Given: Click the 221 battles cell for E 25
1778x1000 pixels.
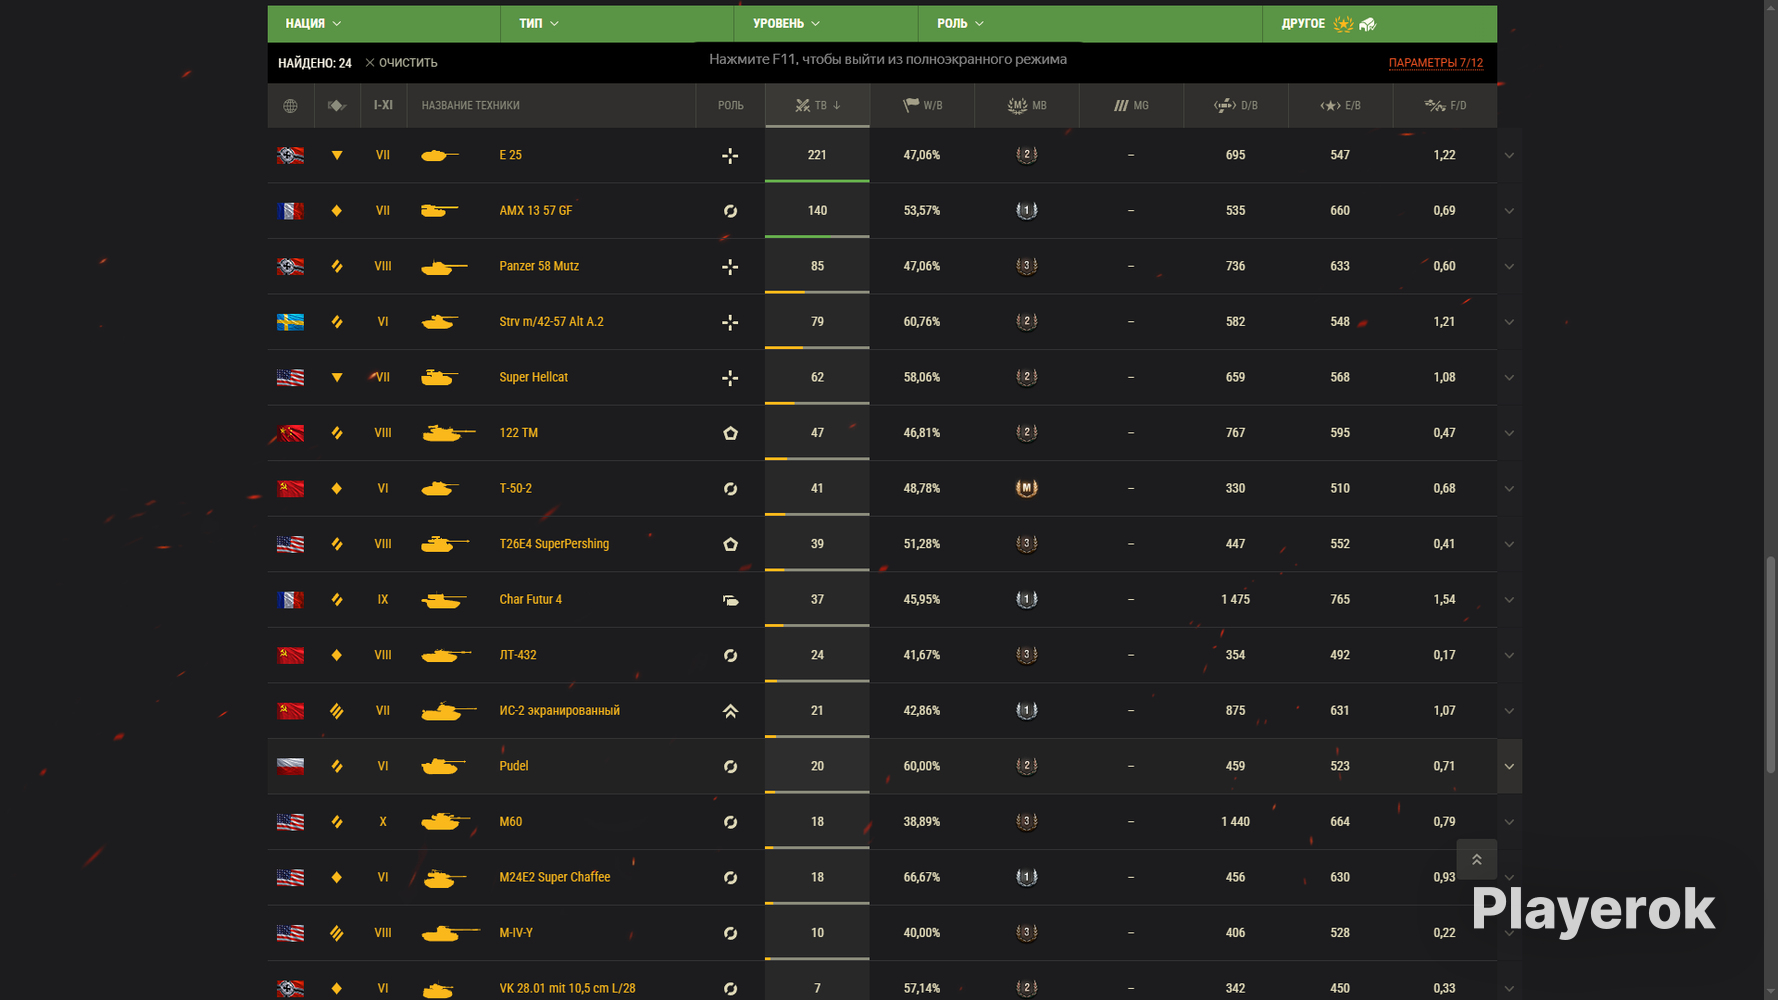Looking at the screenshot, I should (817, 155).
